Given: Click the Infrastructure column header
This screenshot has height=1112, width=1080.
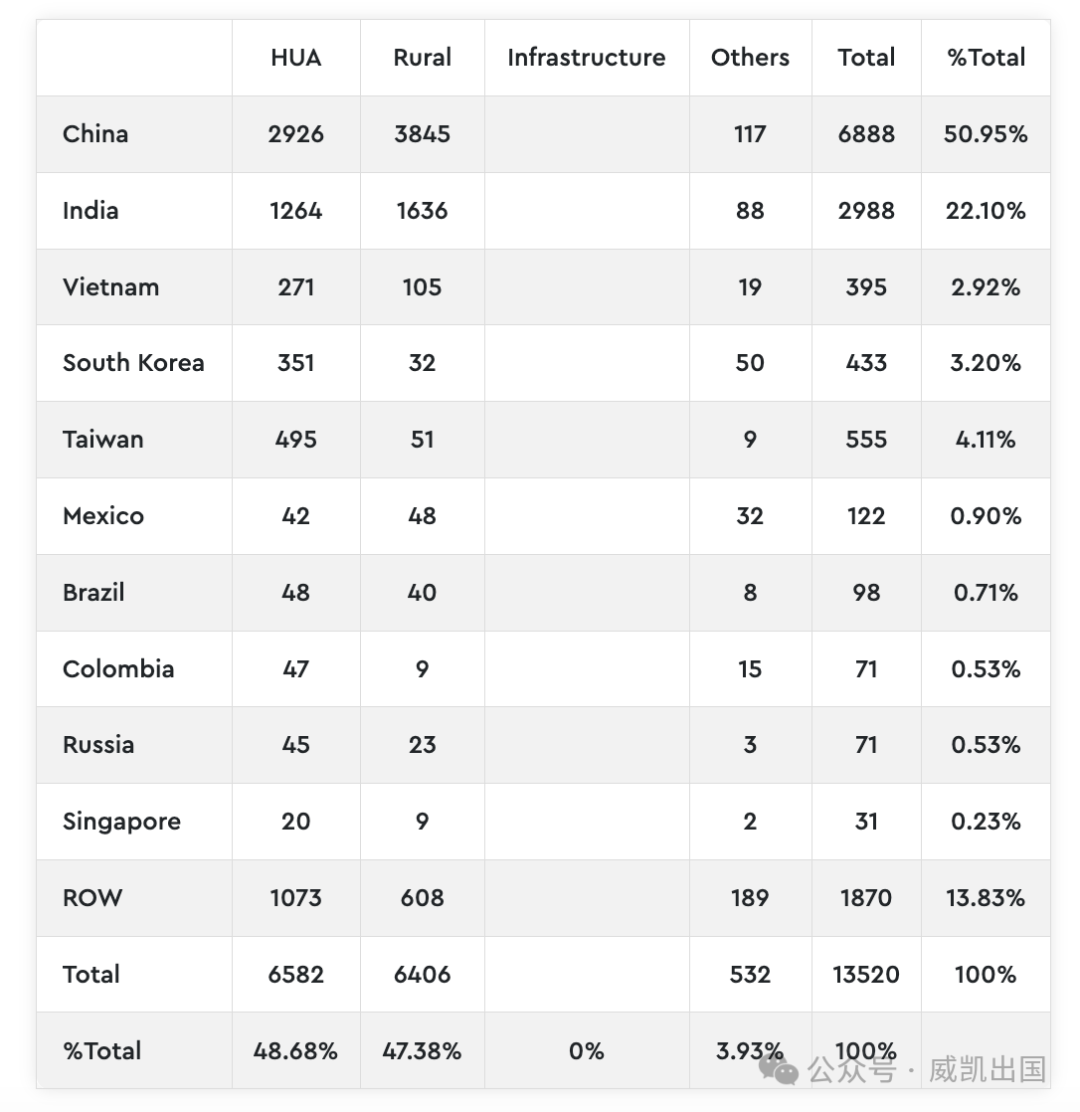Looking at the screenshot, I should (586, 58).
